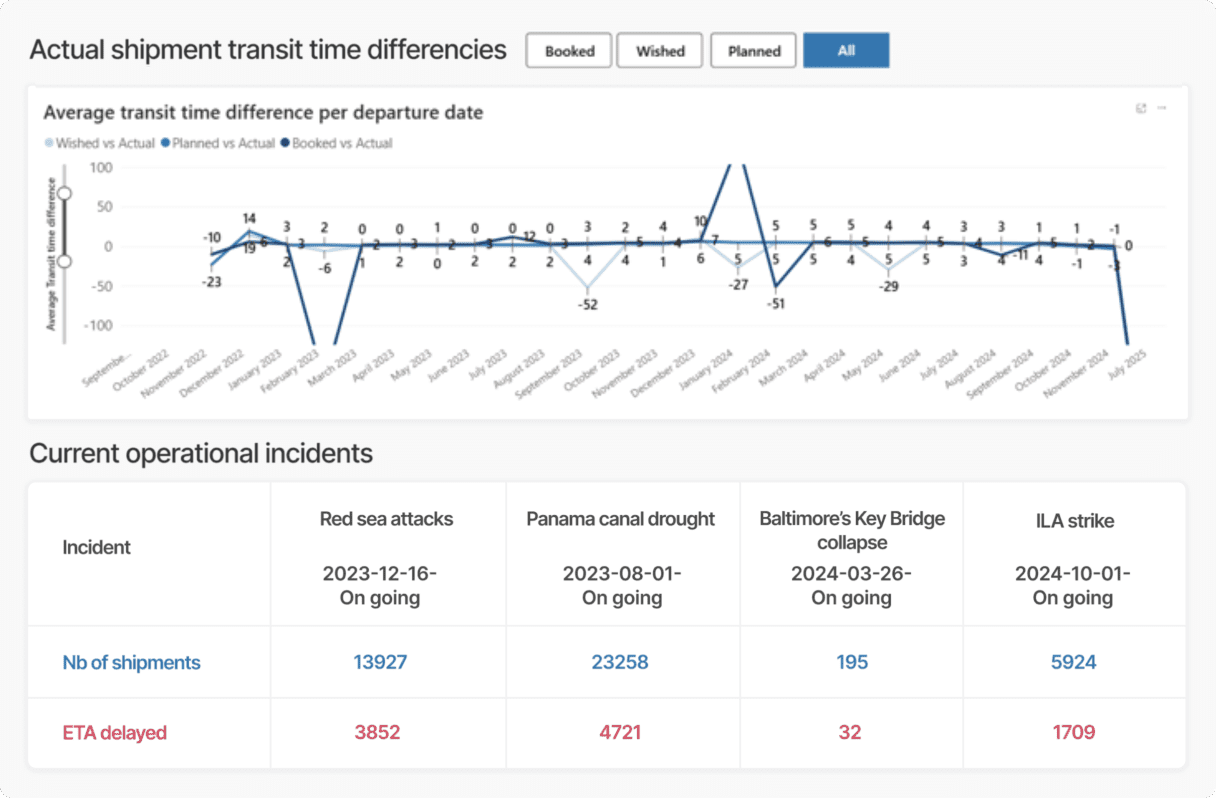
Task: Click the Nb of shipments row label
Action: (131, 662)
